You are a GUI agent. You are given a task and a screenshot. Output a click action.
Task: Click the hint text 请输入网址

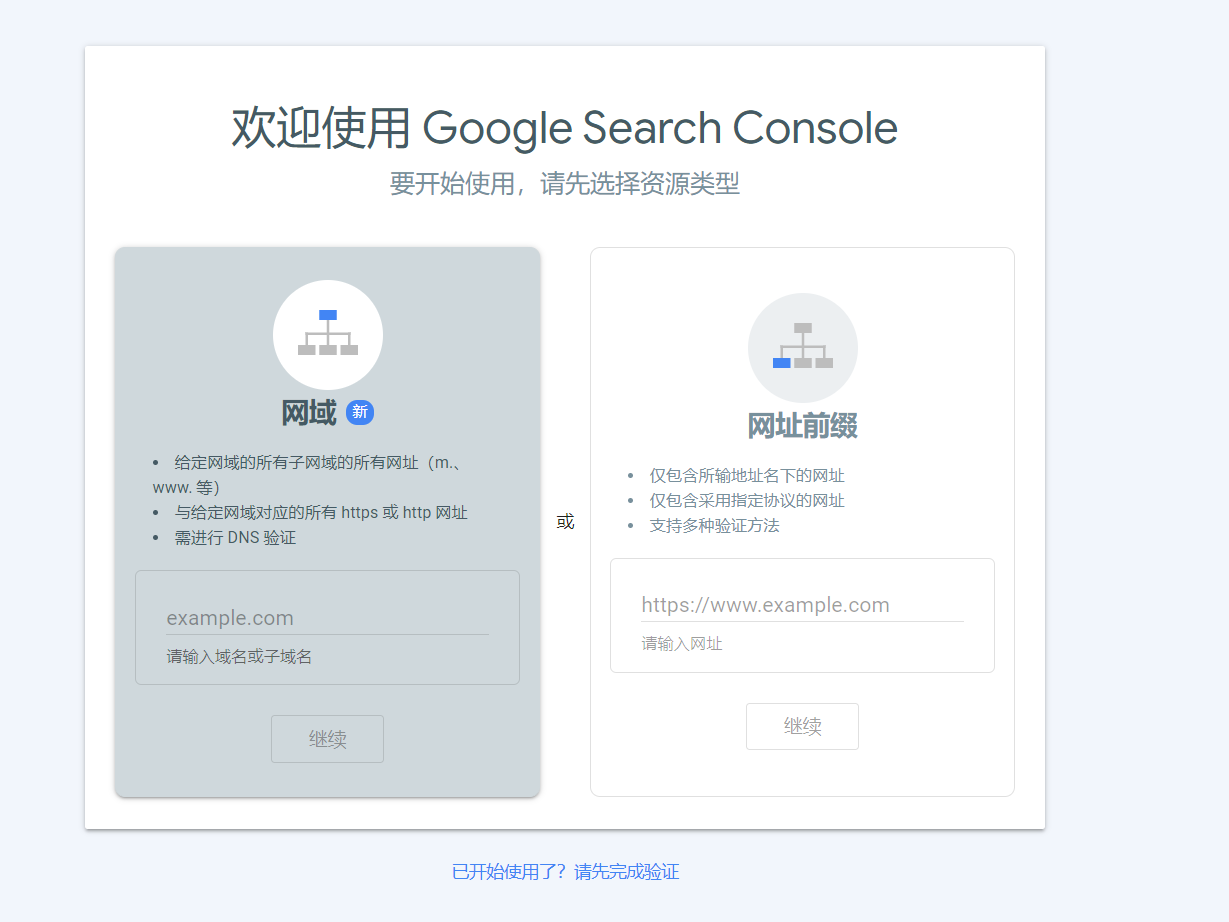pyautogui.click(x=682, y=644)
